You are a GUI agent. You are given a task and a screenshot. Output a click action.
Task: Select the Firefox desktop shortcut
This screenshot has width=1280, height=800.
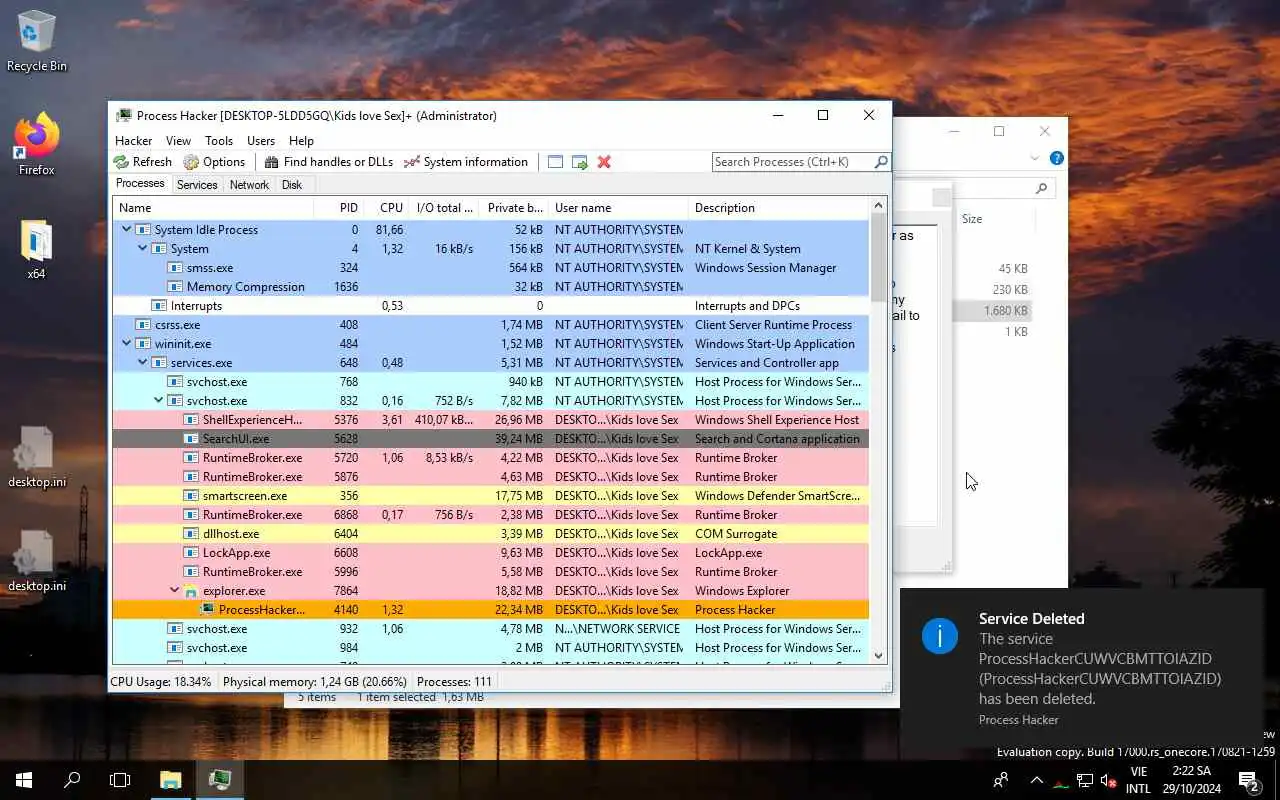pos(37,147)
